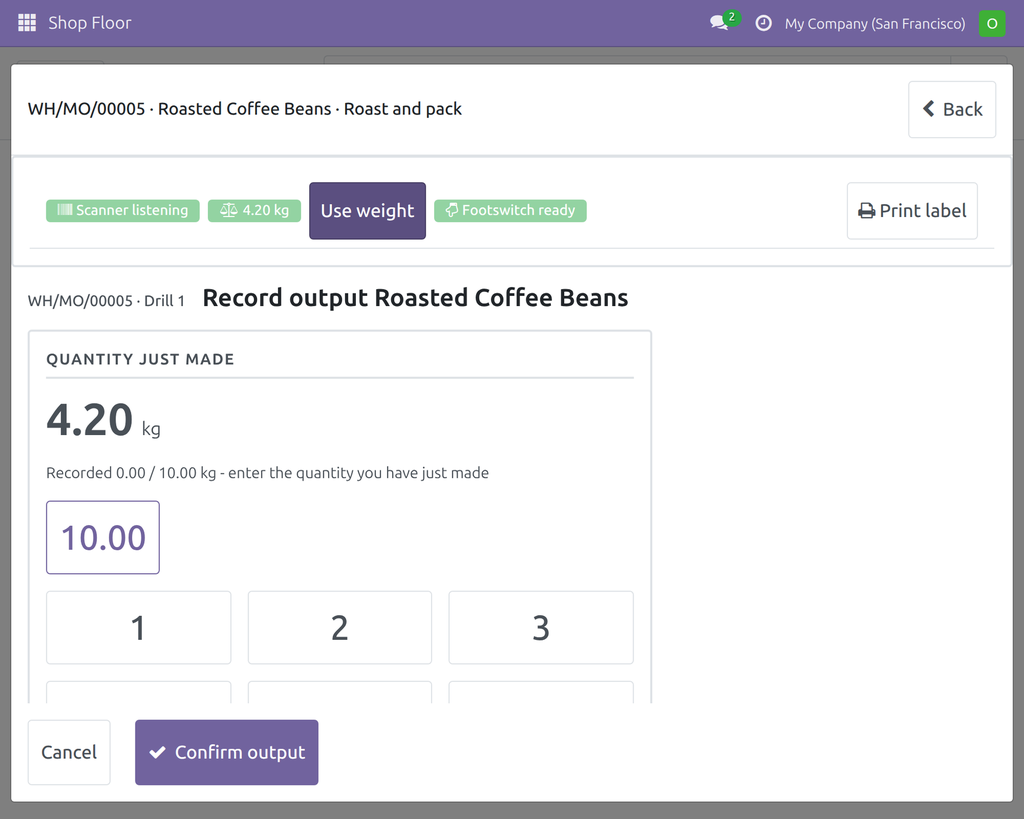Viewport: 1024px width, 819px height.
Task: Tap keypad digit 3
Action: coord(541,628)
